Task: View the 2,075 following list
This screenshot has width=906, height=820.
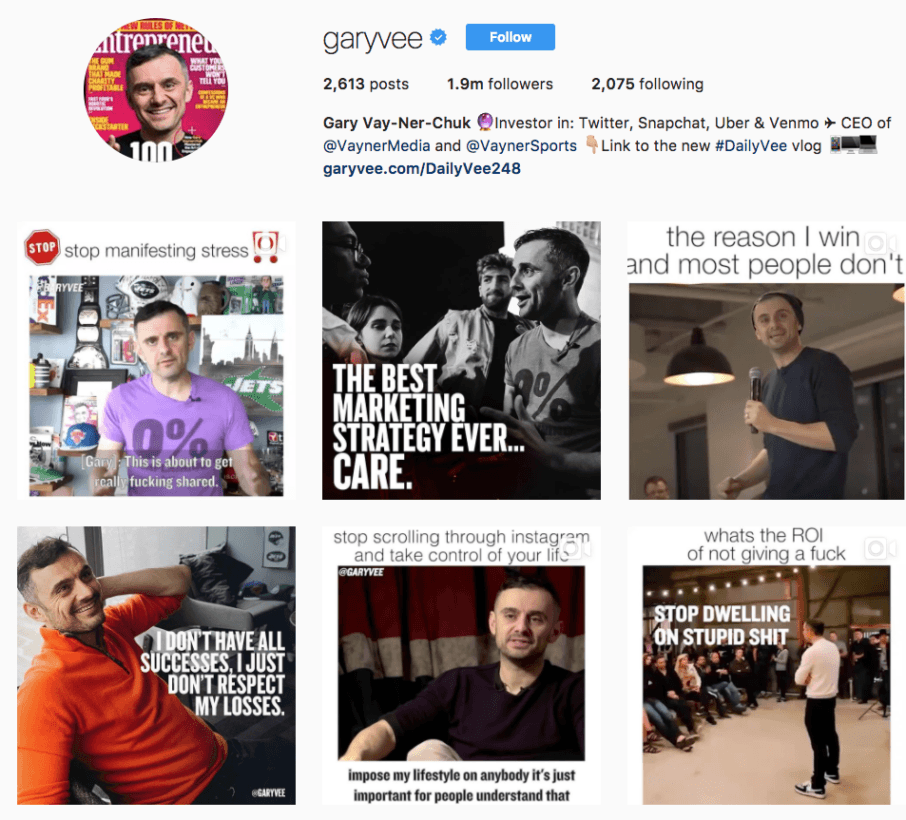Action: pyautogui.click(x=647, y=84)
